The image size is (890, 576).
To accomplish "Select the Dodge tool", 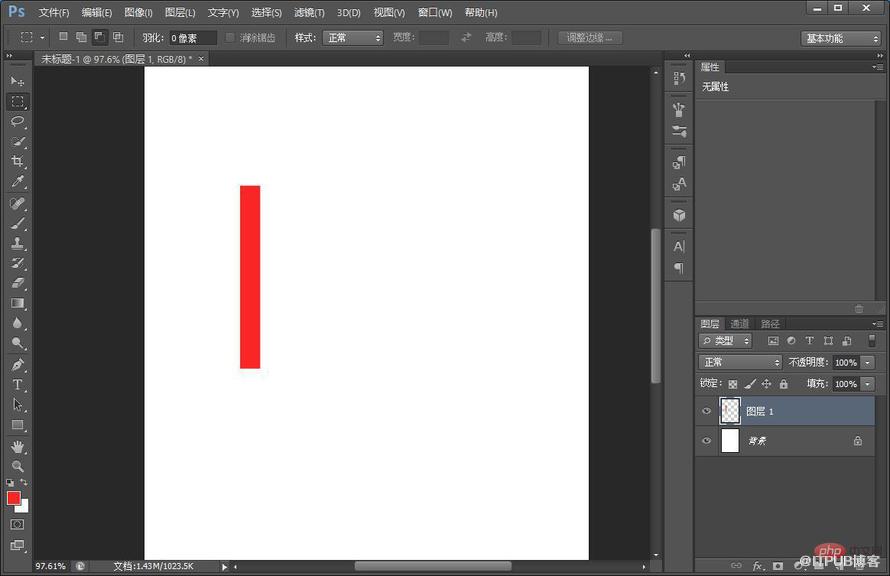I will (x=17, y=343).
